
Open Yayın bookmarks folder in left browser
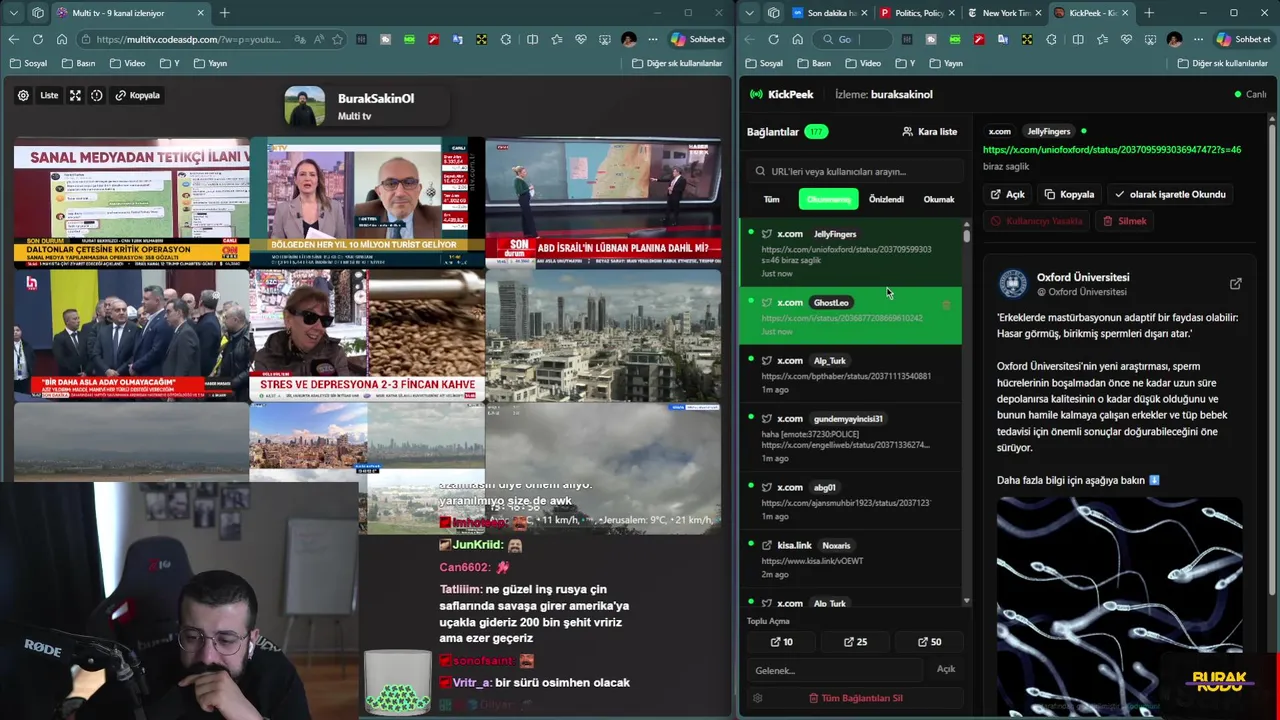point(210,63)
